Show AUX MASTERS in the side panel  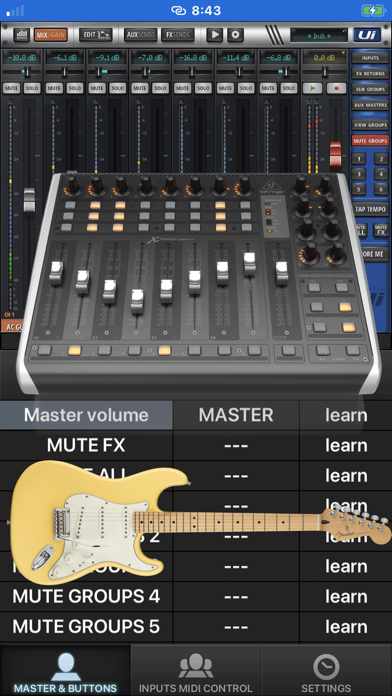point(370,105)
